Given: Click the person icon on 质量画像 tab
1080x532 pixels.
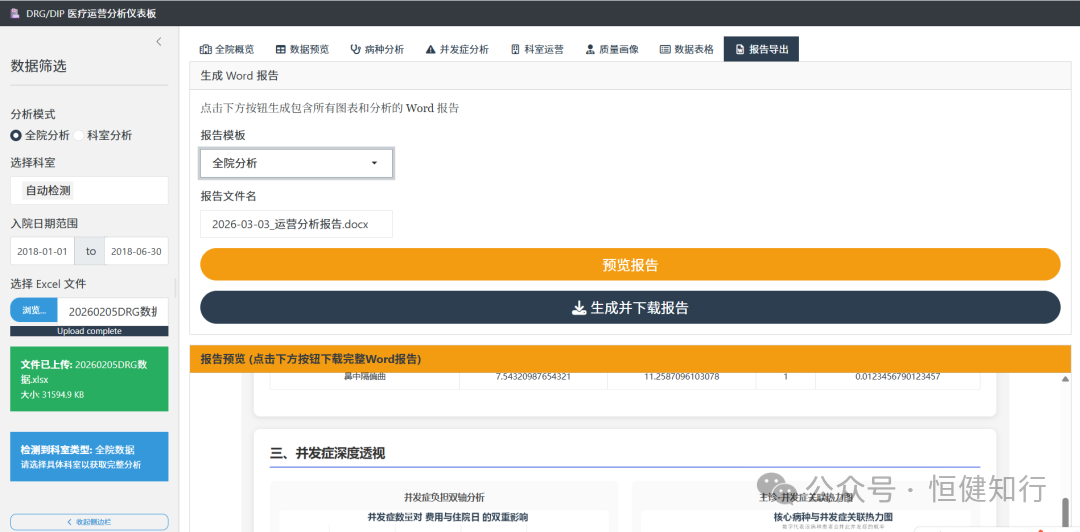Looking at the screenshot, I should [590, 50].
